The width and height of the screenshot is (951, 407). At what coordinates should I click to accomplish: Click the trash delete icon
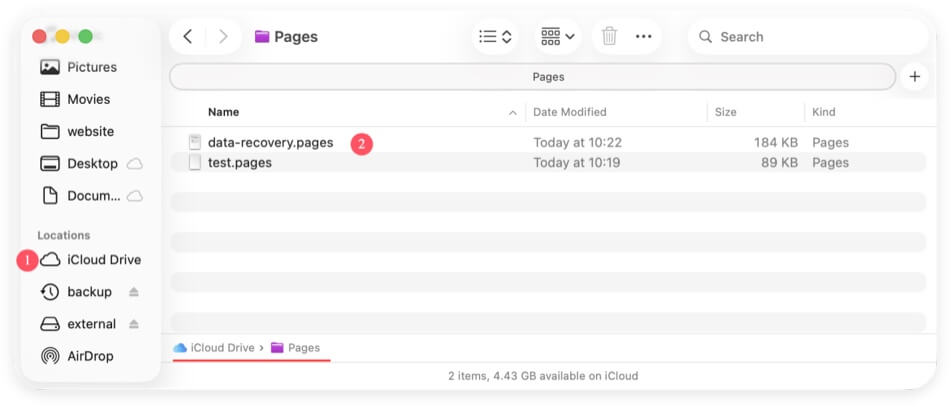point(609,36)
